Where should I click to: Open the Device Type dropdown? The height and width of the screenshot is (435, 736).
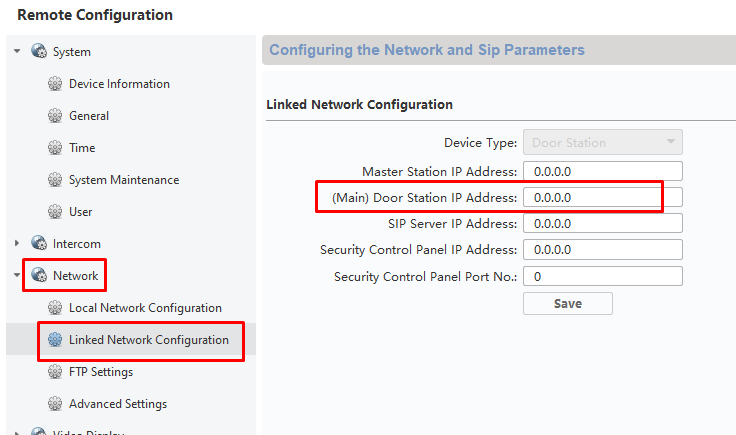click(x=603, y=142)
